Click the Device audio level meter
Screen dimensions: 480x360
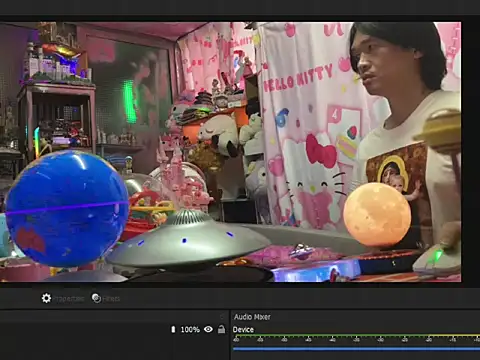[x=356, y=337]
